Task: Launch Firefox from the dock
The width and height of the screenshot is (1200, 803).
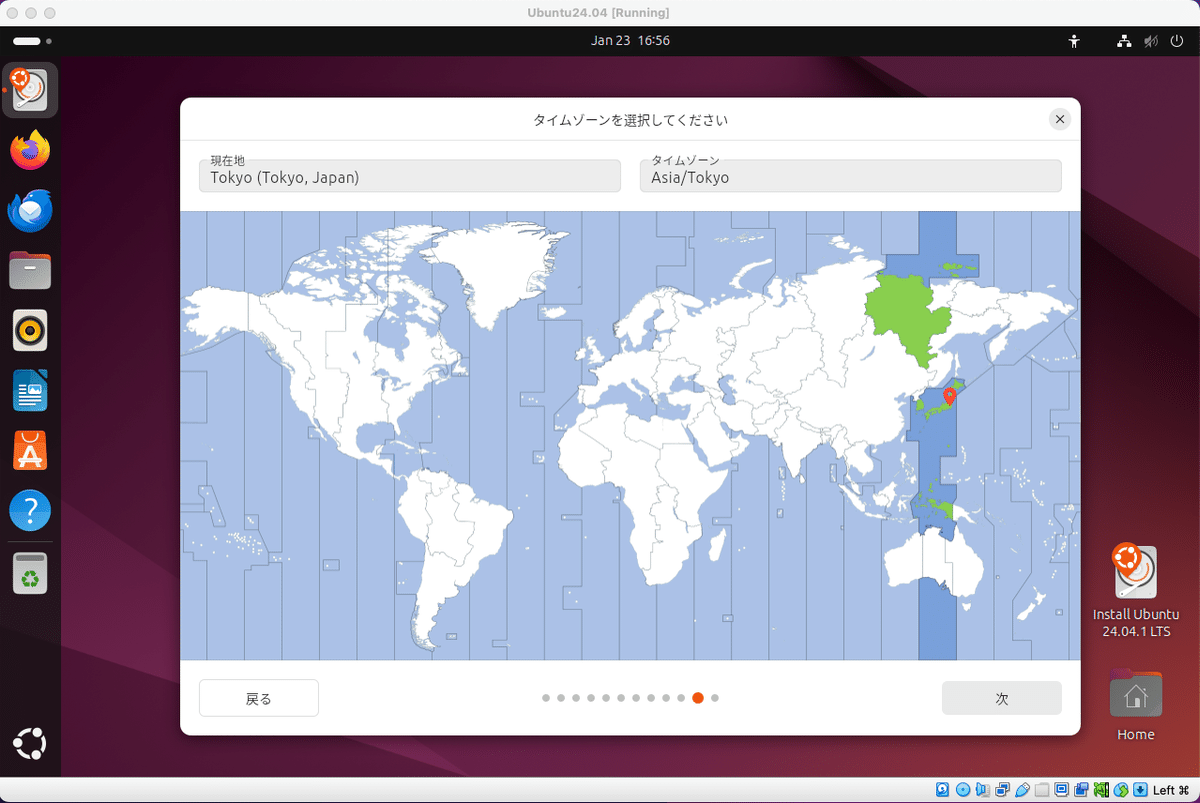Action: (31, 151)
